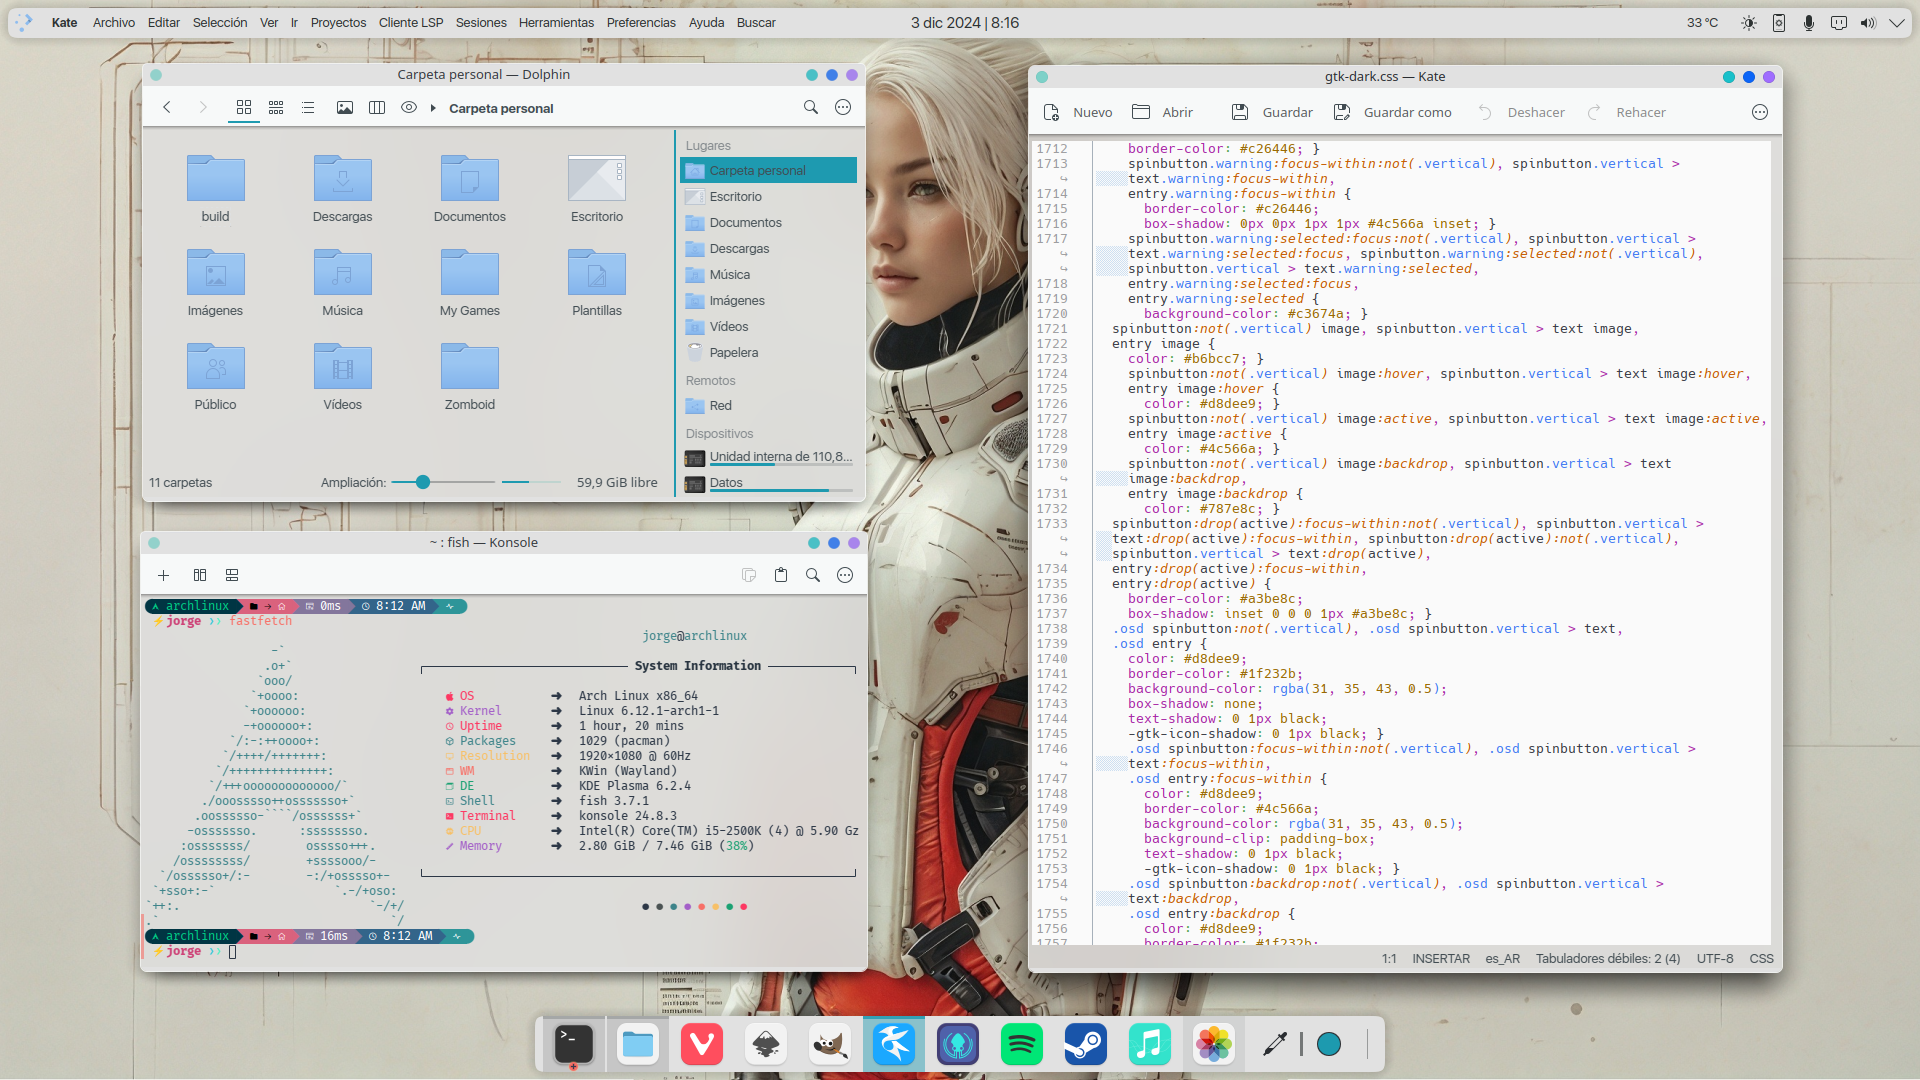Screen dimensions: 1920x1080
Task: Click Nuevo in Kate toolbar
Action: (1078, 112)
